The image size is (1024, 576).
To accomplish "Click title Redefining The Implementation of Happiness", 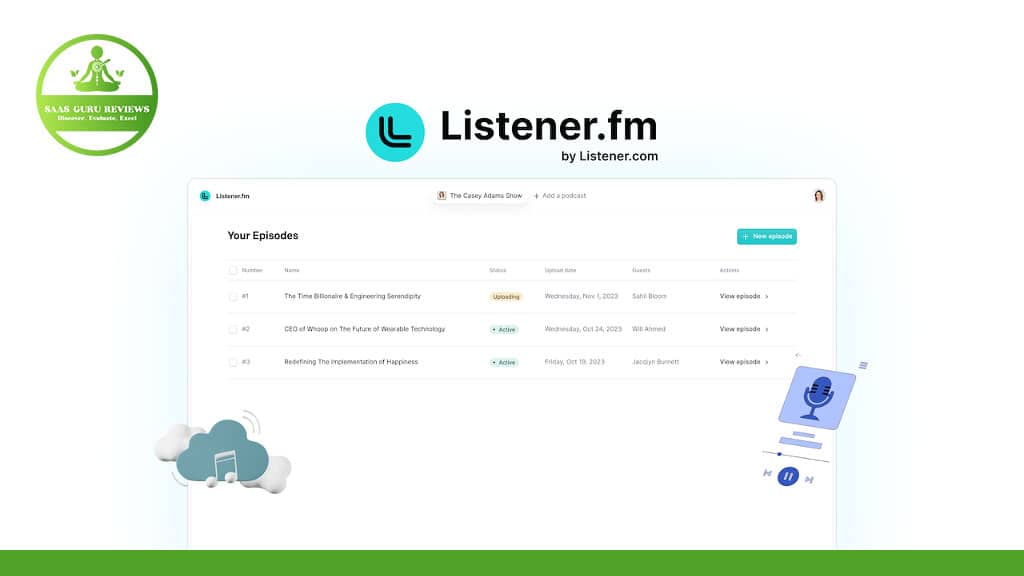I will (351, 362).
